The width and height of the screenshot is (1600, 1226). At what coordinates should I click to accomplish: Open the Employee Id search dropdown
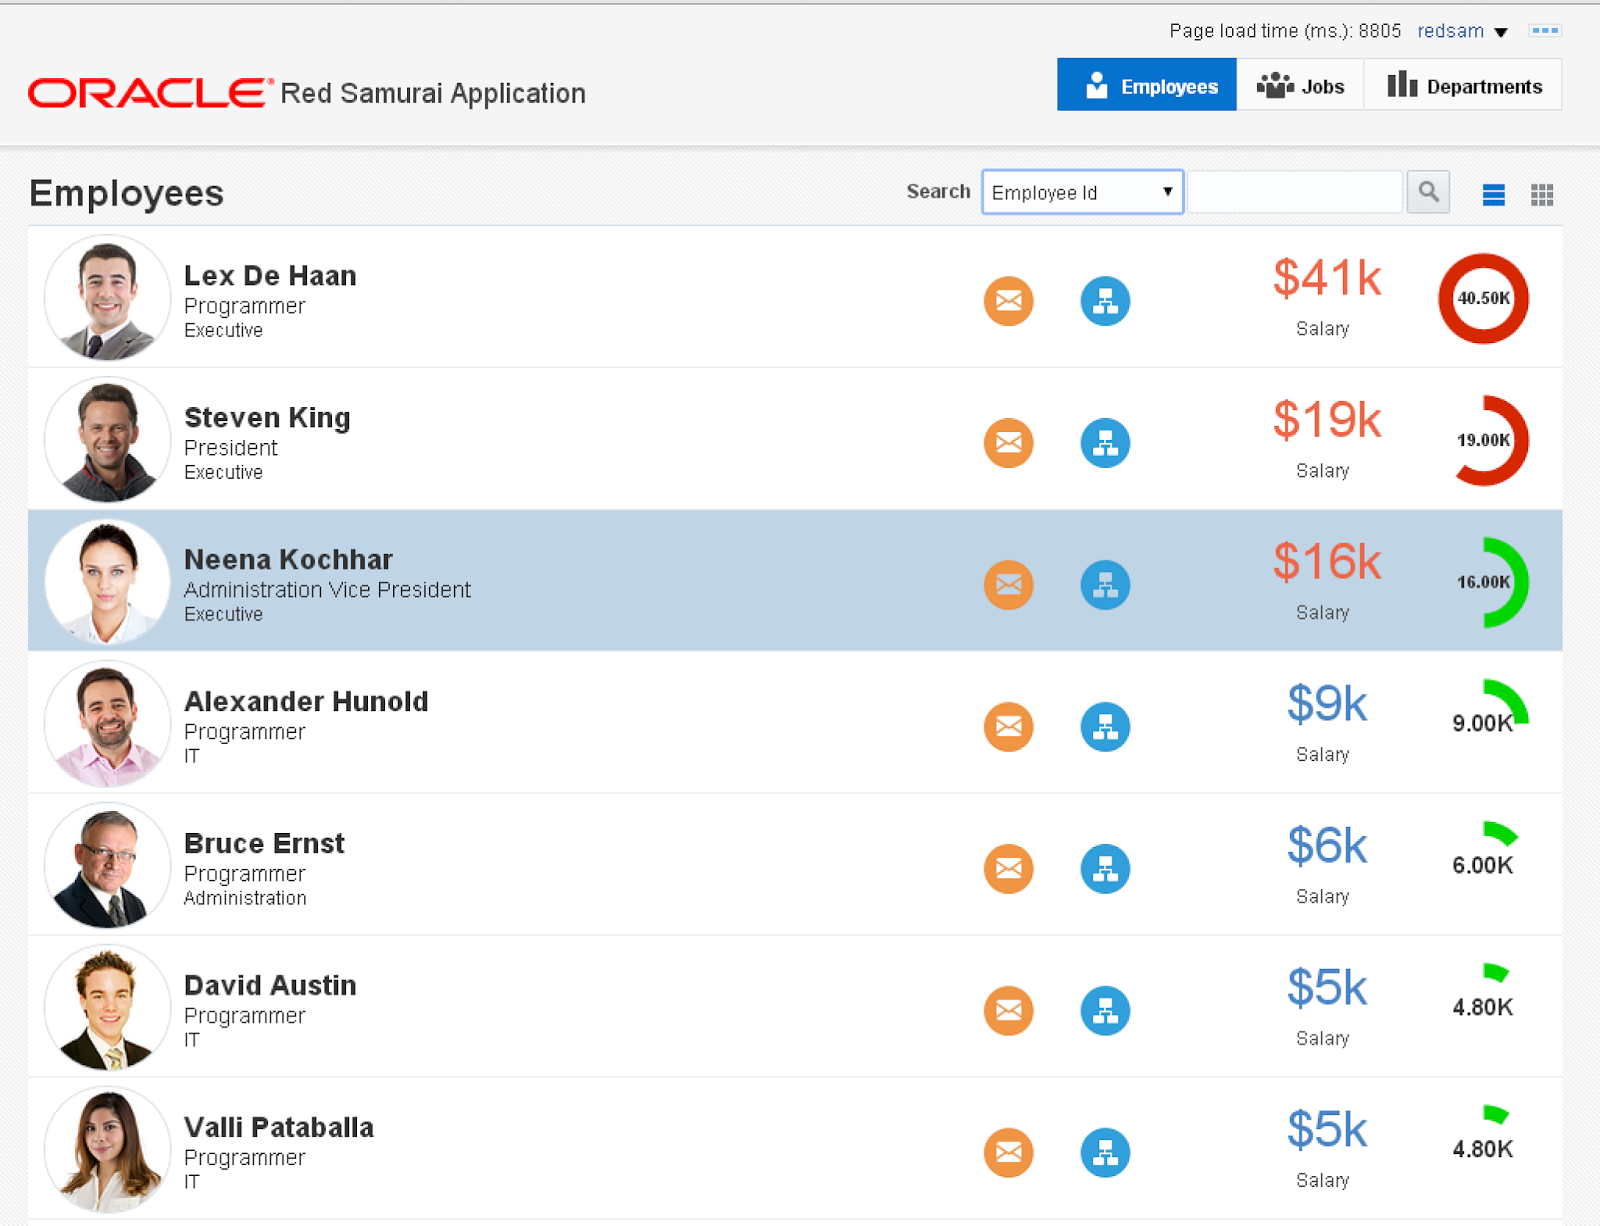1082,193
